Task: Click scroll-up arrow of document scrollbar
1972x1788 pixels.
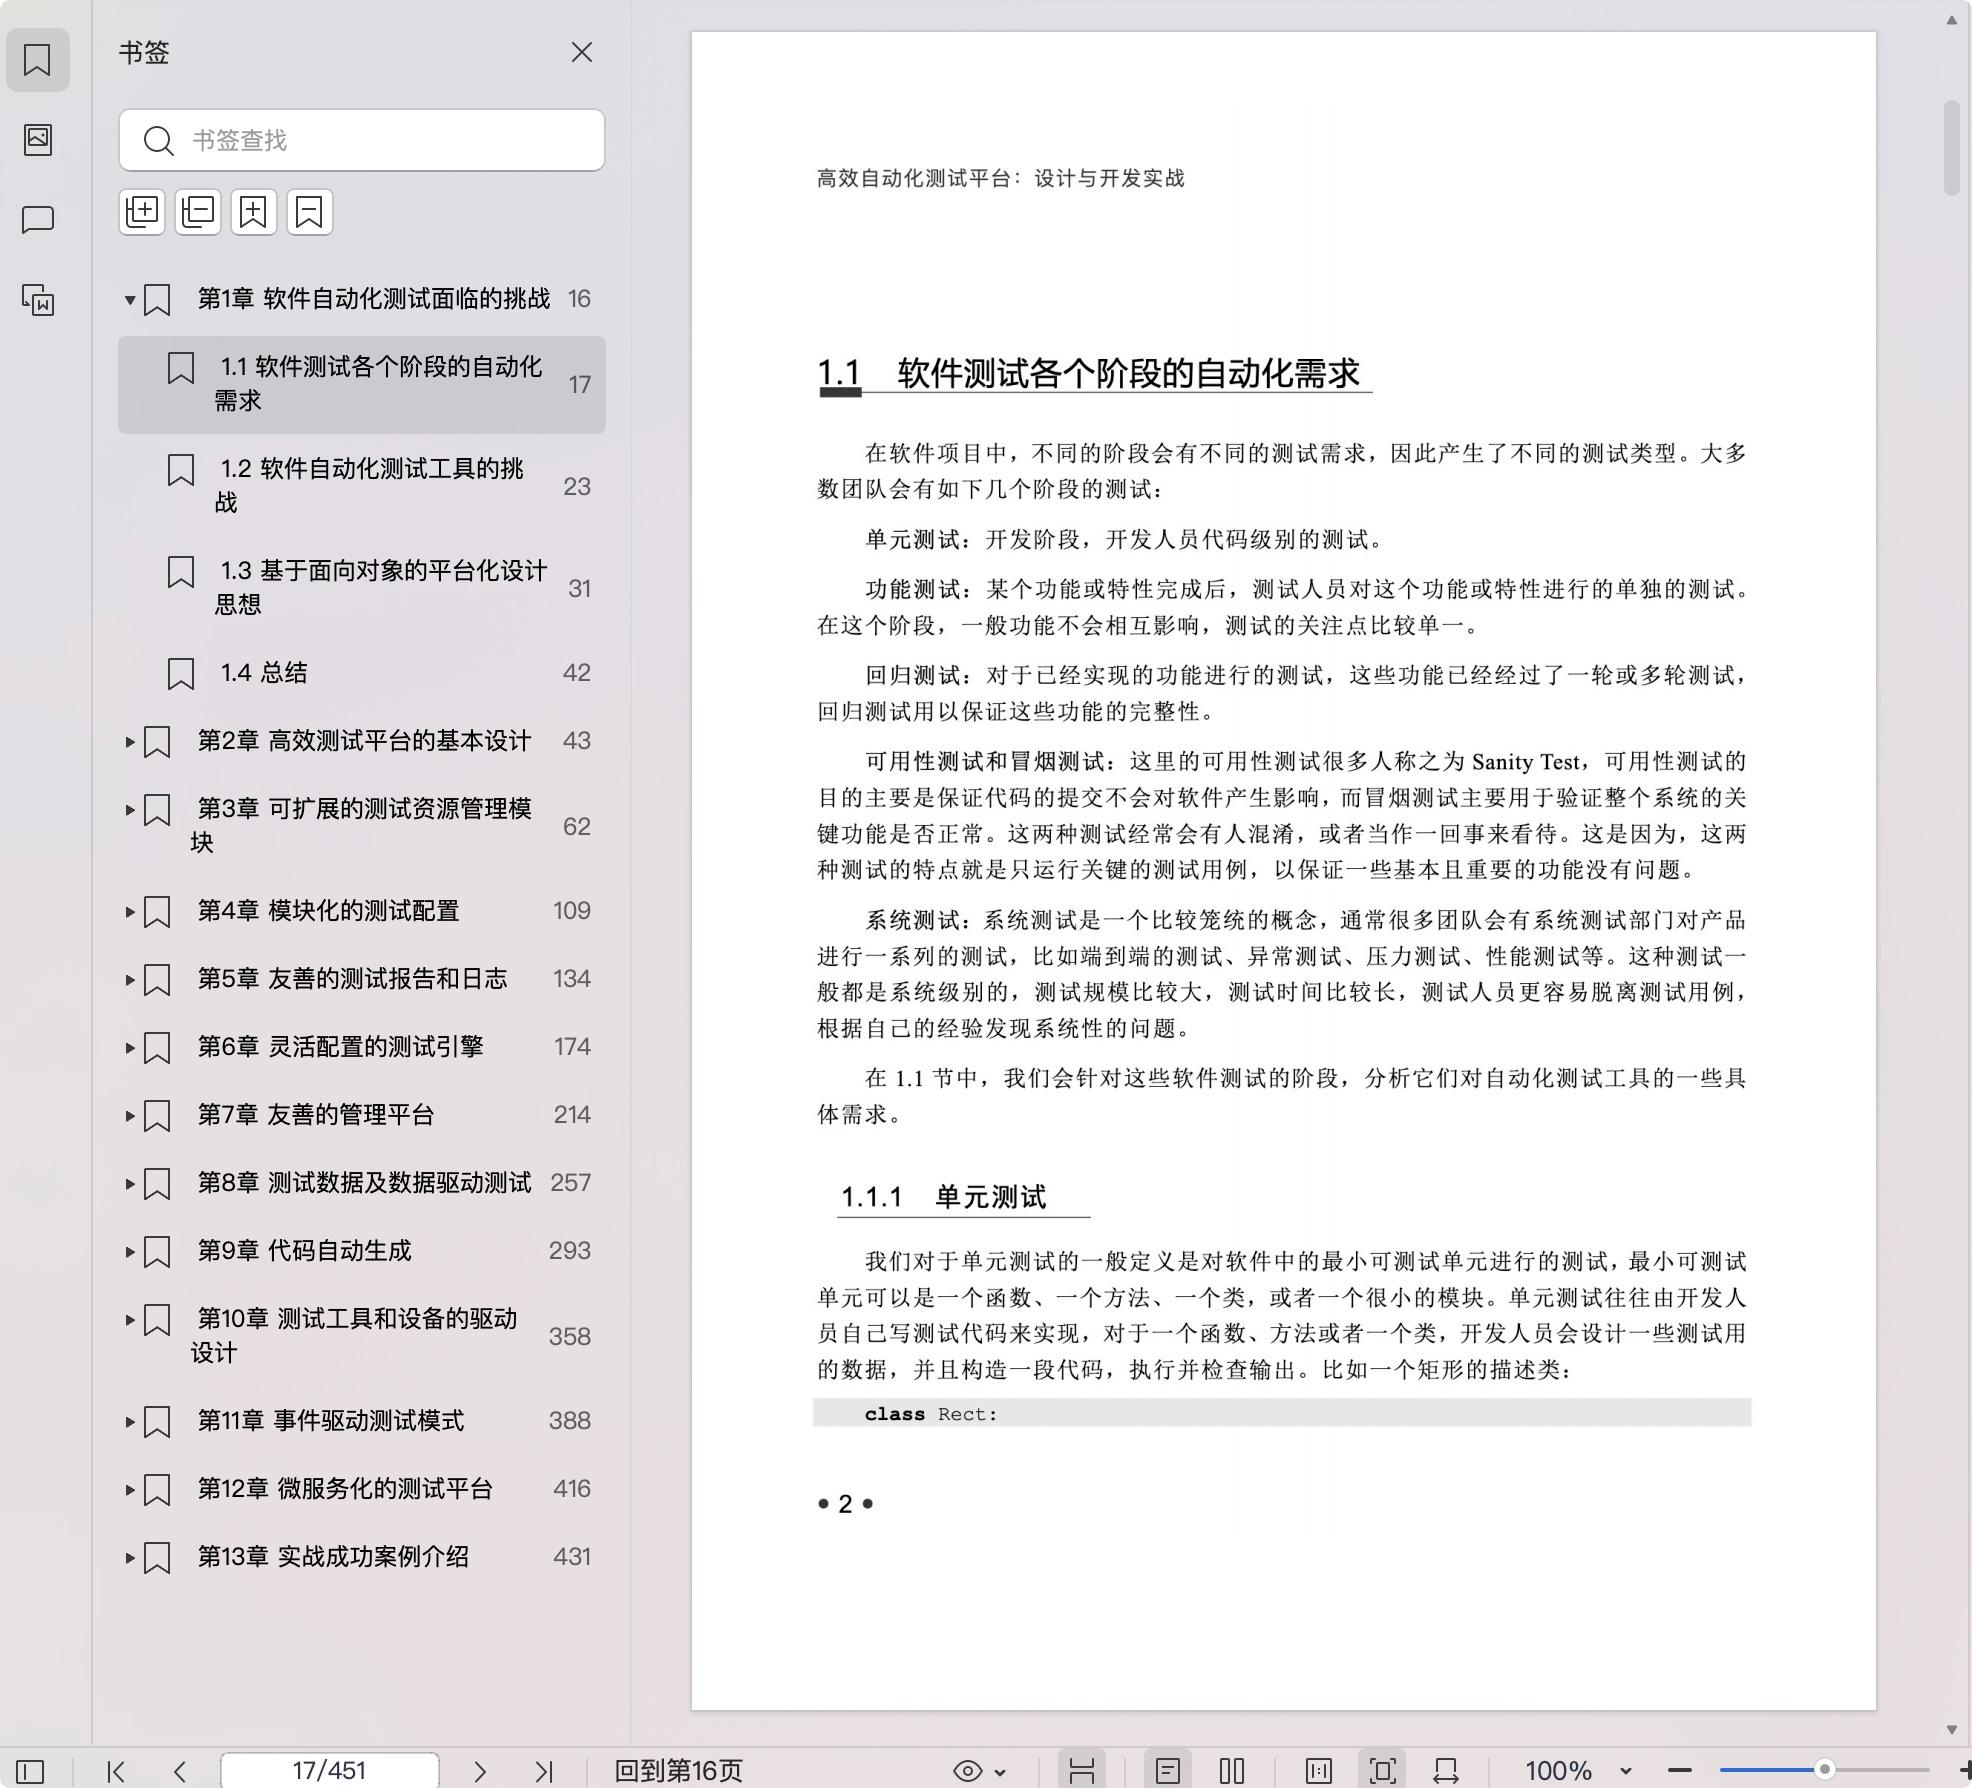Action: click(x=1952, y=20)
